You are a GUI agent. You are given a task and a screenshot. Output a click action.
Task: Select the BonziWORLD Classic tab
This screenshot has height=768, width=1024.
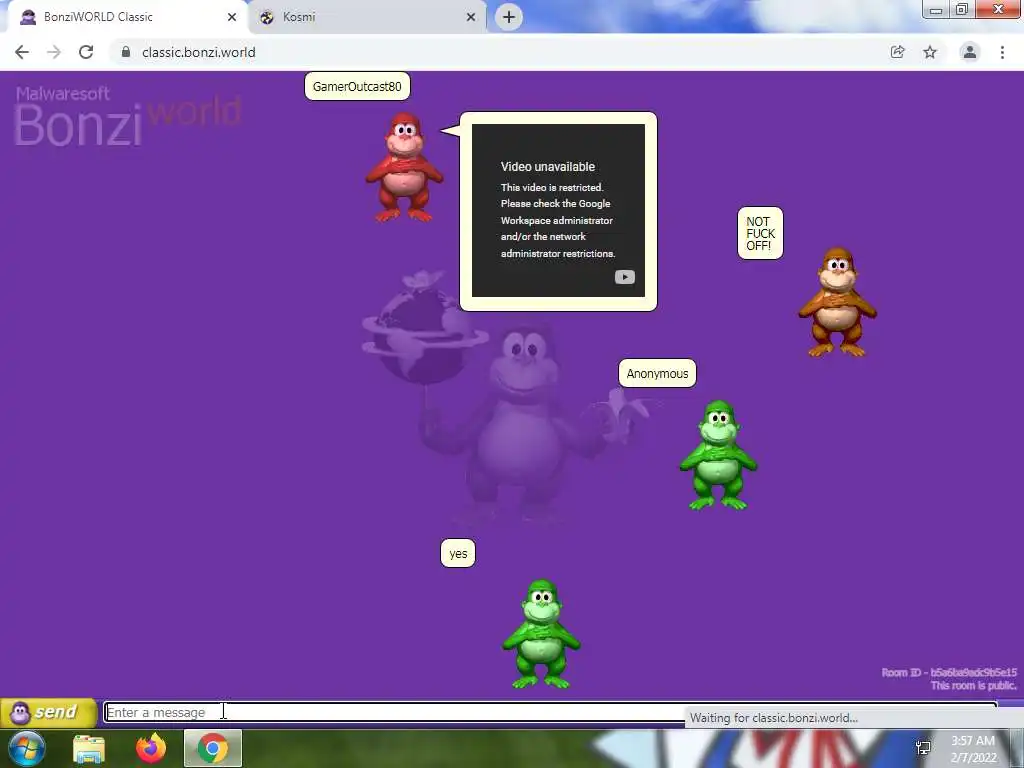(x=127, y=17)
